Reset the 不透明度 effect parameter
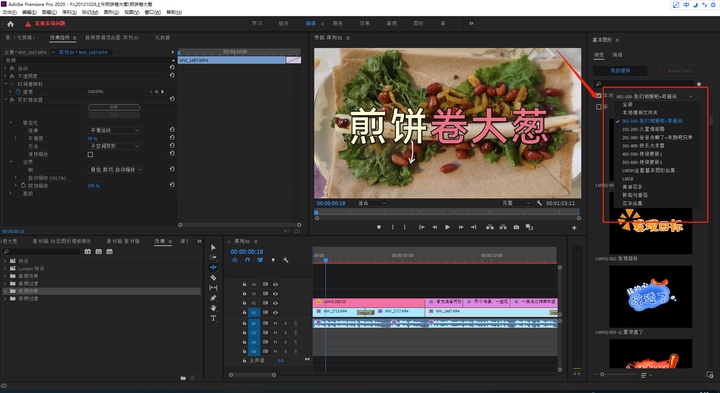 [x=172, y=75]
